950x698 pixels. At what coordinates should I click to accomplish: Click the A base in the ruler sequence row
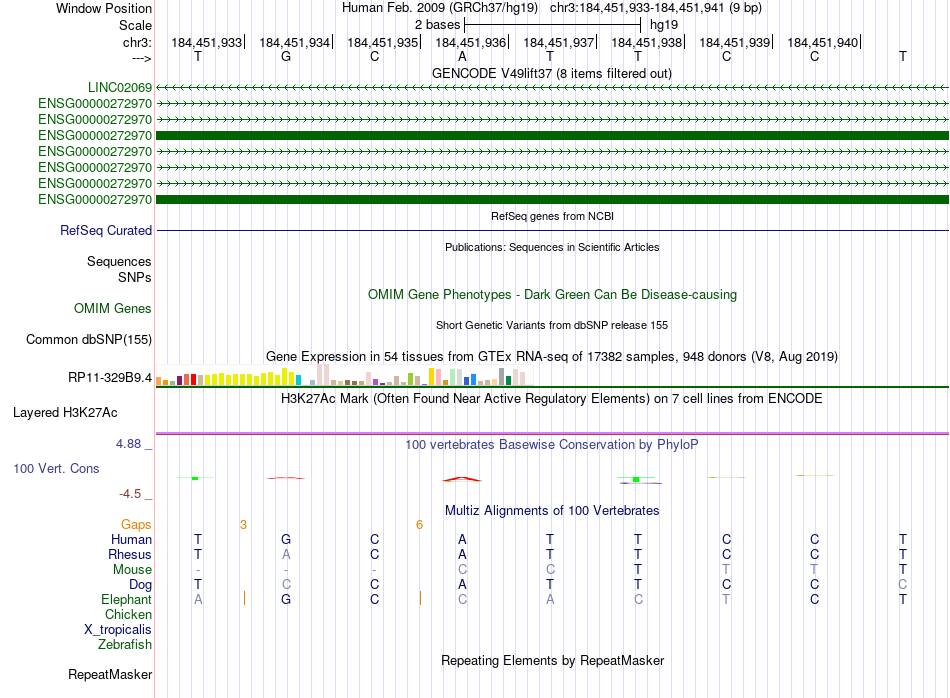(462, 56)
